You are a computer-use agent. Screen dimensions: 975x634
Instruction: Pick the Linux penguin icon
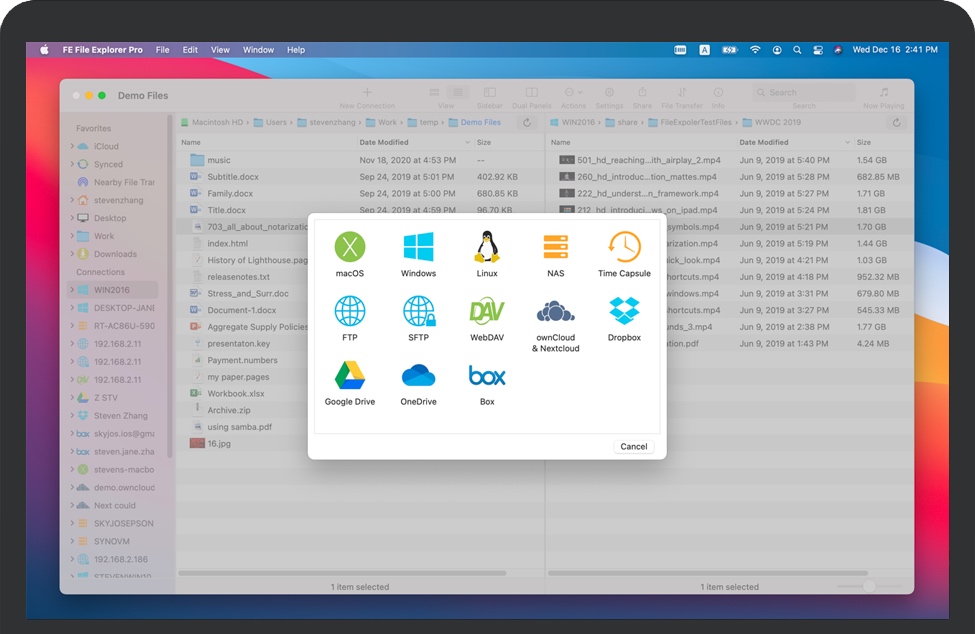click(x=487, y=247)
